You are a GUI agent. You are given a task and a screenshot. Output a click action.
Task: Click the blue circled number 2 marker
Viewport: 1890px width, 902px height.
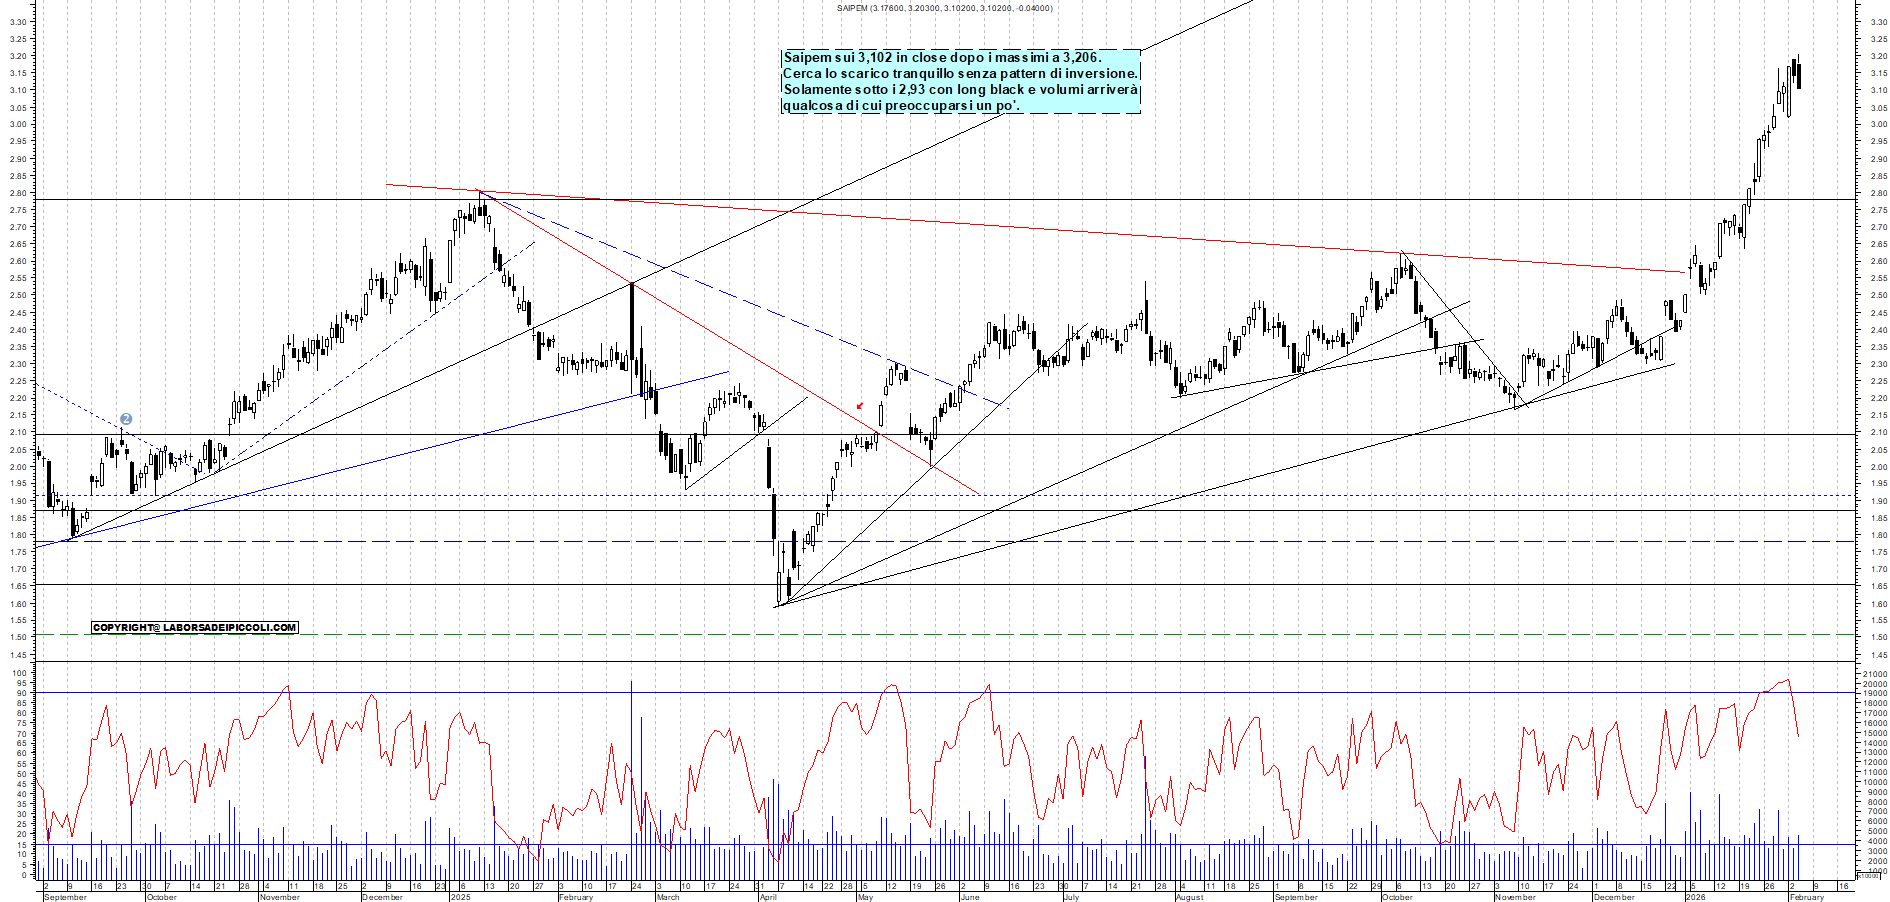tap(126, 419)
